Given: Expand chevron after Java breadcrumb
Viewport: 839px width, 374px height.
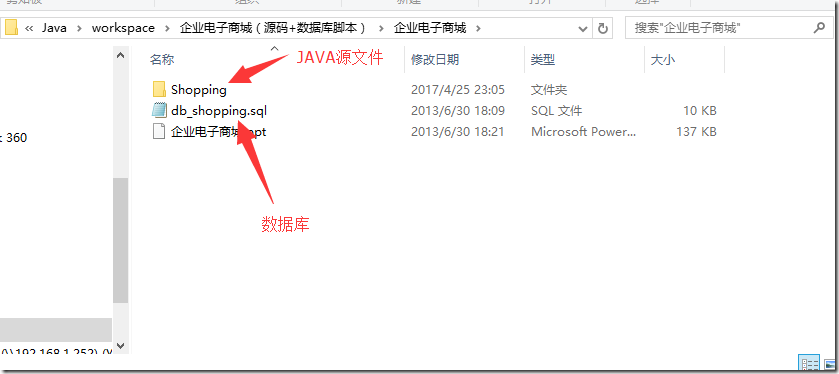Looking at the screenshot, I should pos(79,28).
